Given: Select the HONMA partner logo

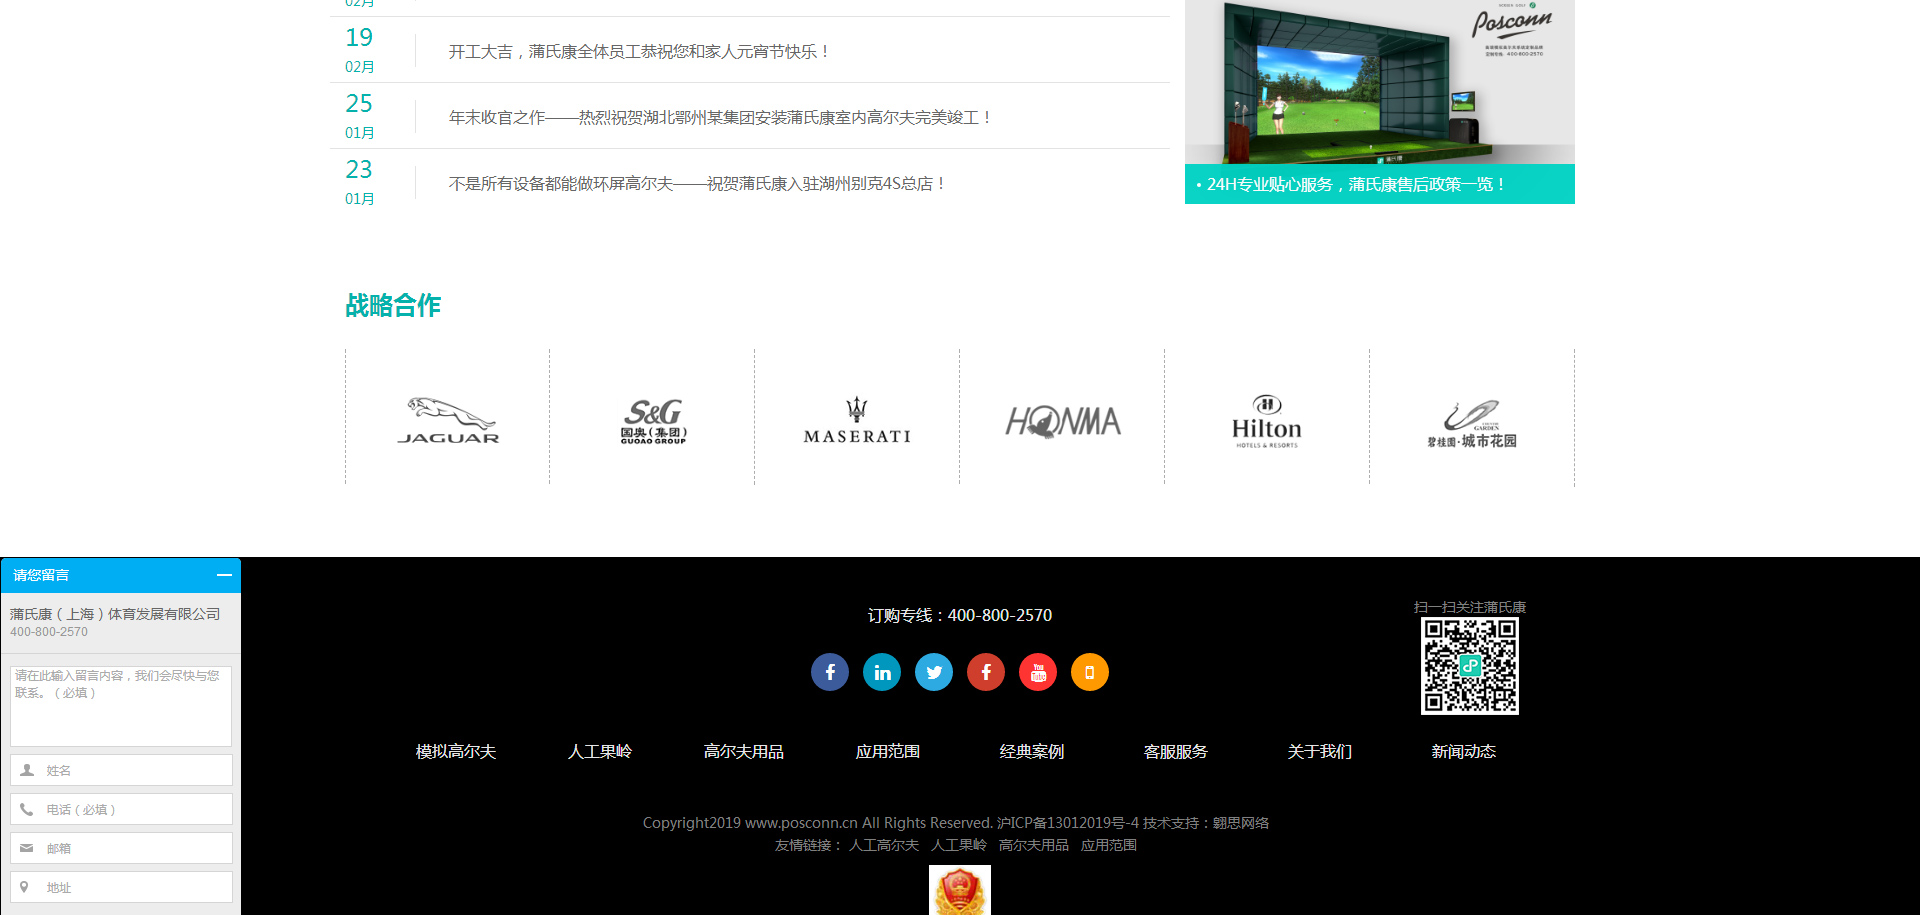Looking at the screenshot, I should pyautogui.click(x=1062, y=420).
